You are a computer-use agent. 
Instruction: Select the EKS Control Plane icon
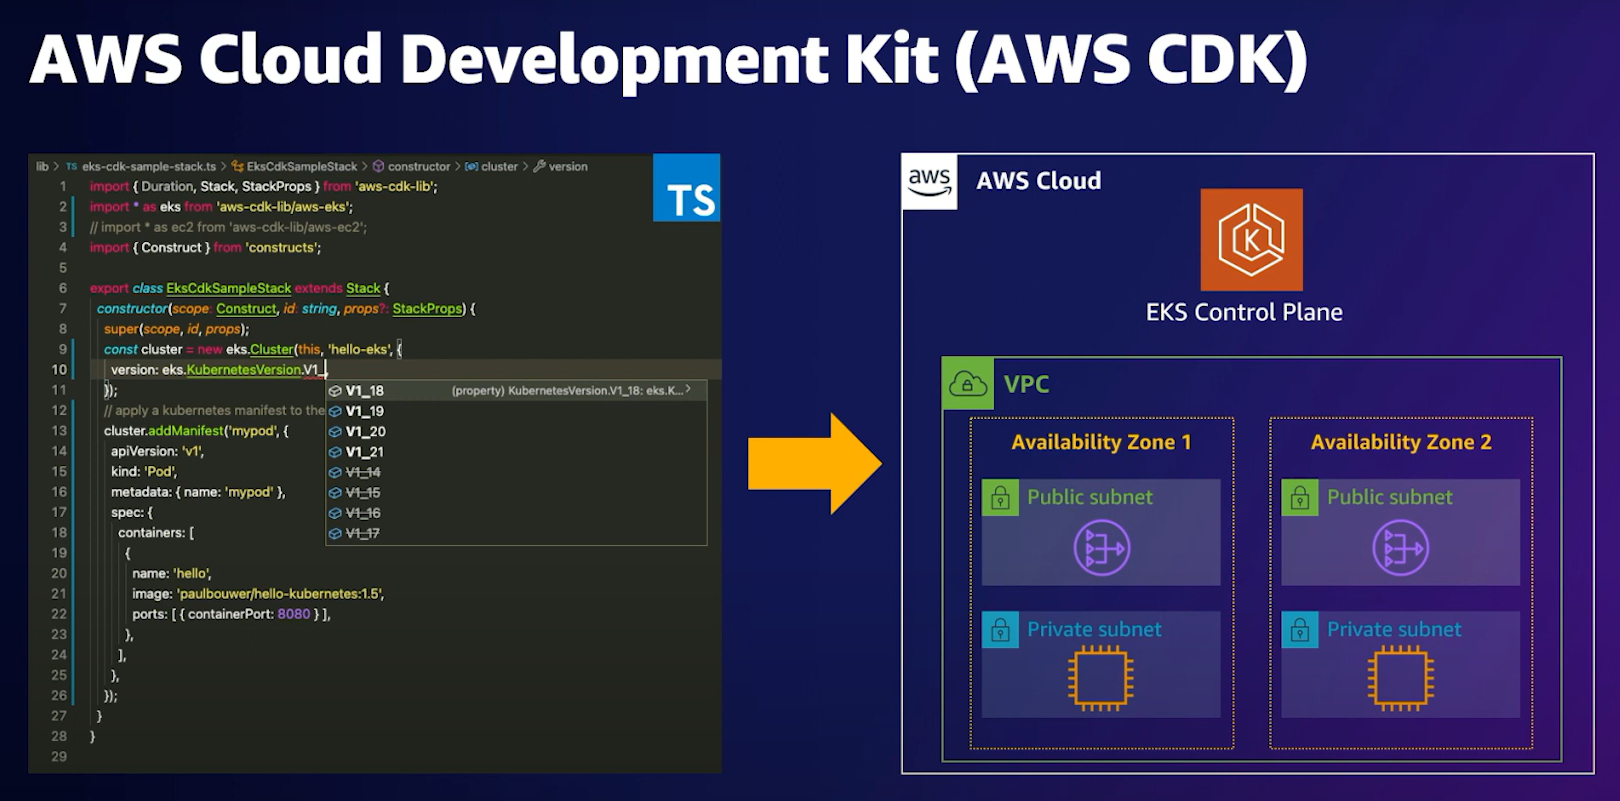coord(1251,239)
